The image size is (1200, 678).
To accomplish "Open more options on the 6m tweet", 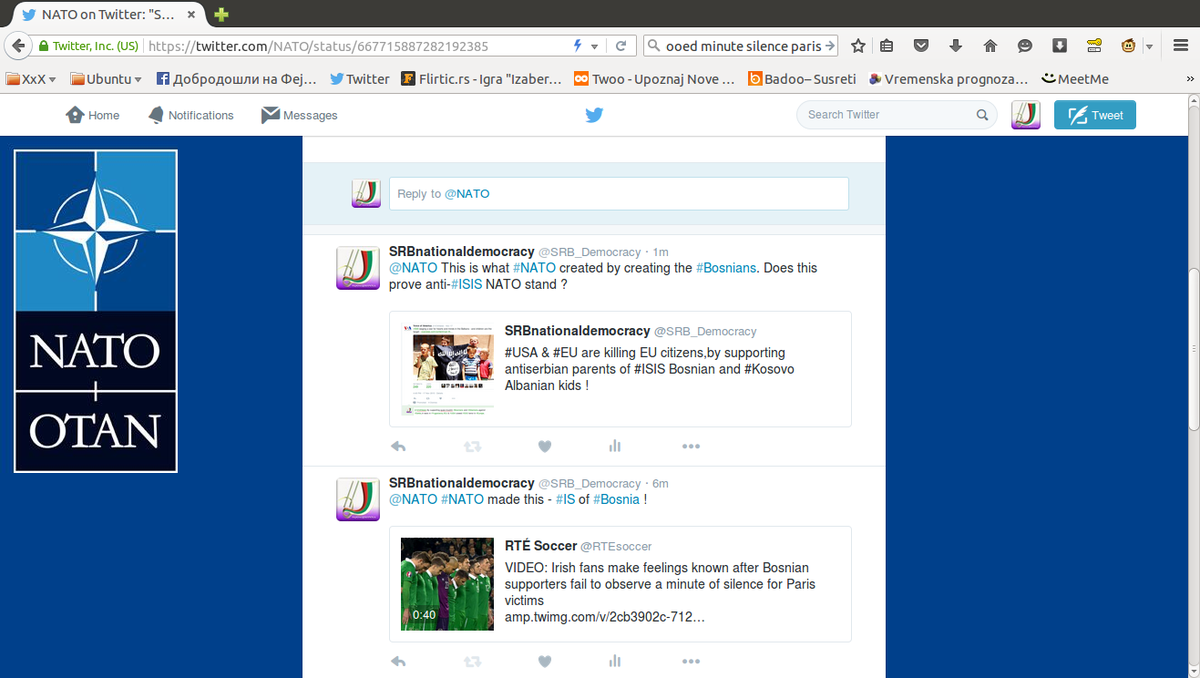I will [x=691, y=661].
